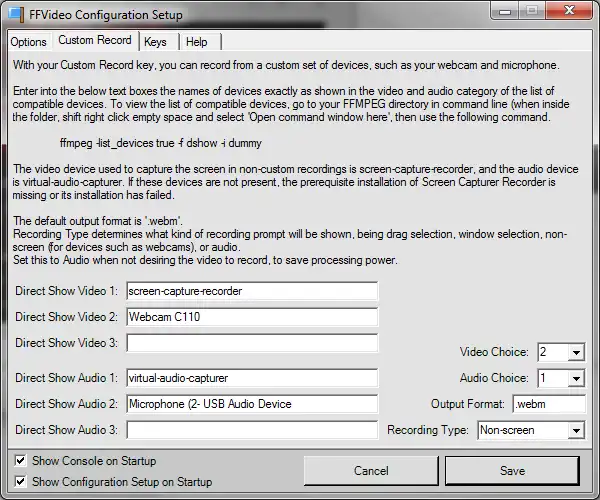Focus the empty Direct Show Video 3 field

pyautogui.click(x=252, y=343)
